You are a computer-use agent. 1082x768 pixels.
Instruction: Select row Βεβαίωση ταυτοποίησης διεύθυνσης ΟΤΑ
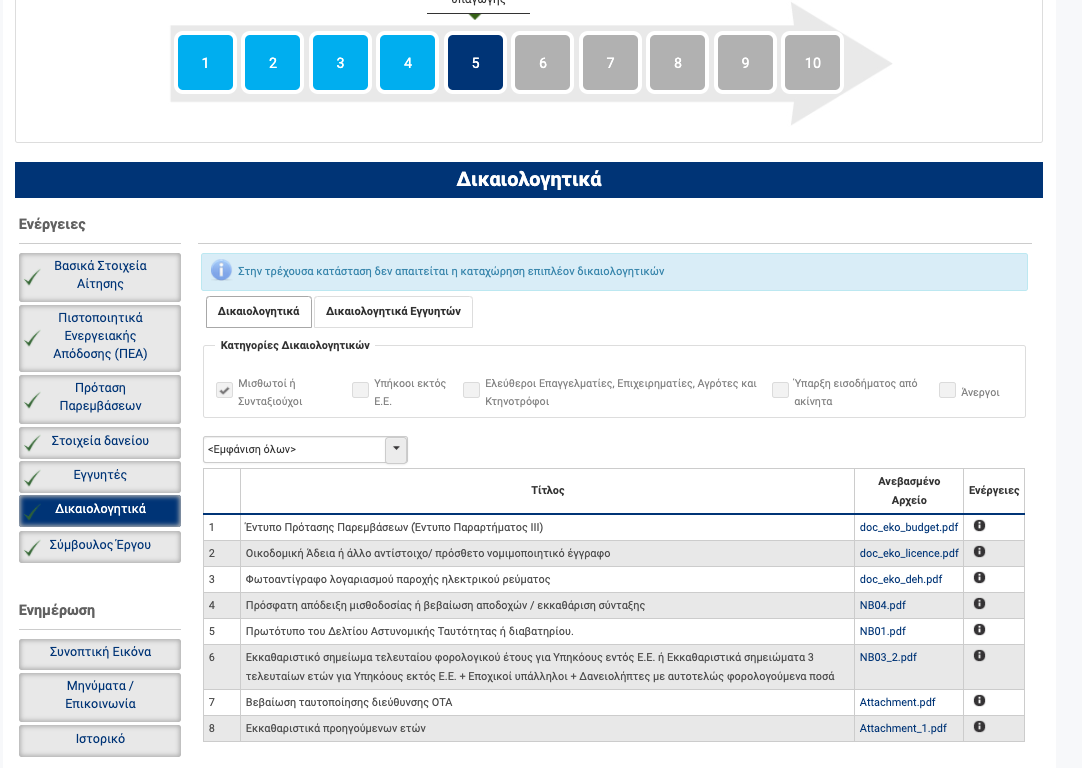(348, 702)
